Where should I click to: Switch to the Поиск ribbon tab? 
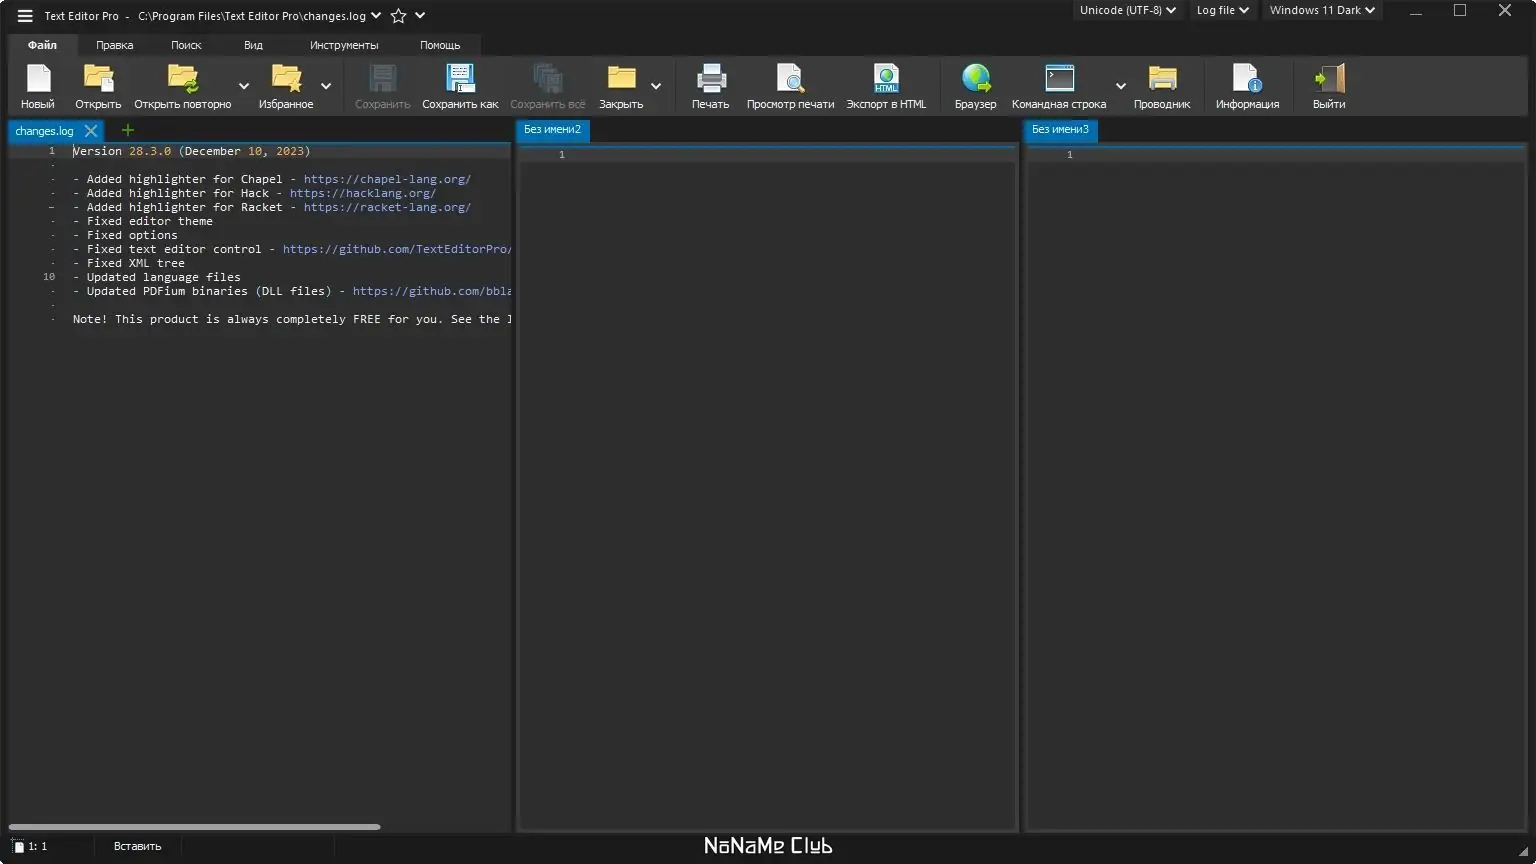point(186,45)
